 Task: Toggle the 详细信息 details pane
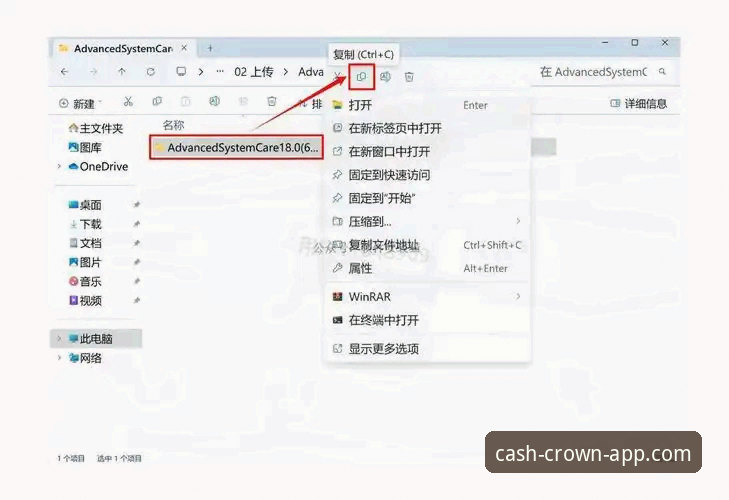[638, 103]
